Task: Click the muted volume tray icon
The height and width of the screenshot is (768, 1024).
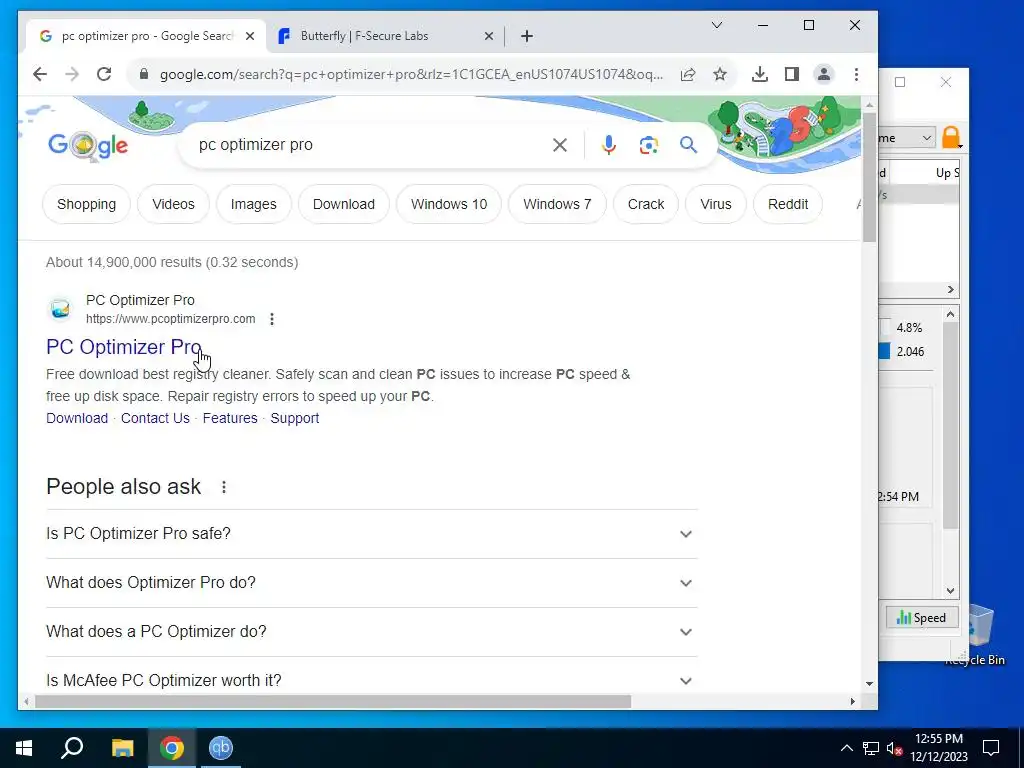Action: point(894,748)
